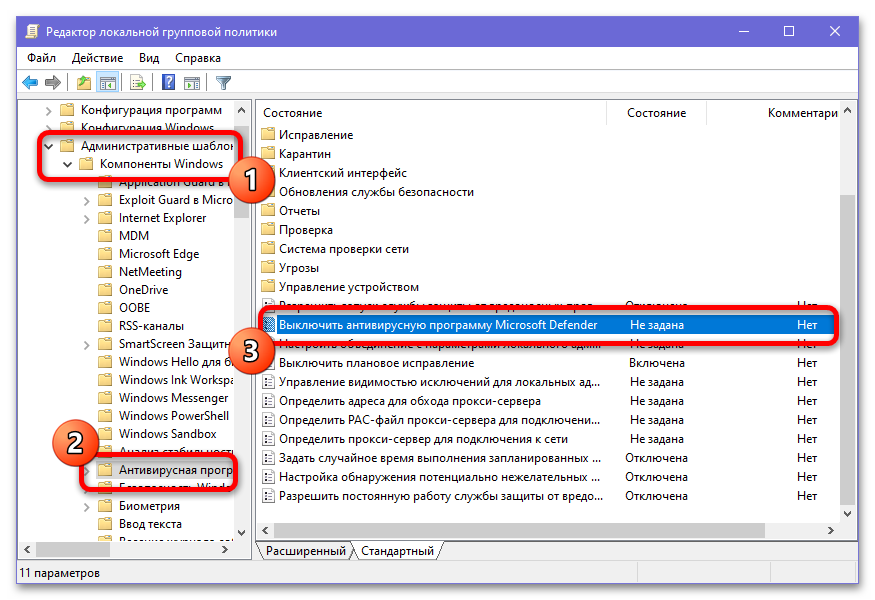Click the right pane scroll right arrow

(x=831, y=530)
